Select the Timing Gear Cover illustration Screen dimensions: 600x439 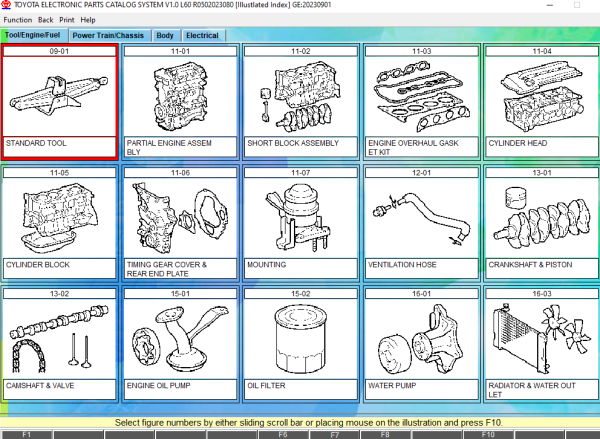click(180, 218)
